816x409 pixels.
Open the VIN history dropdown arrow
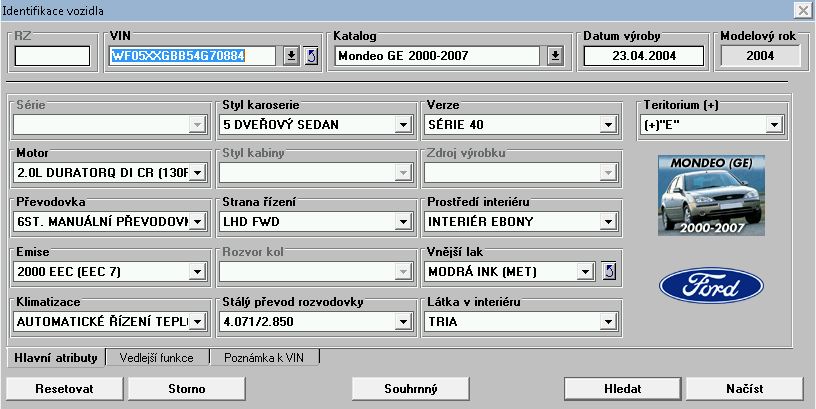click(x=290, y=55)
